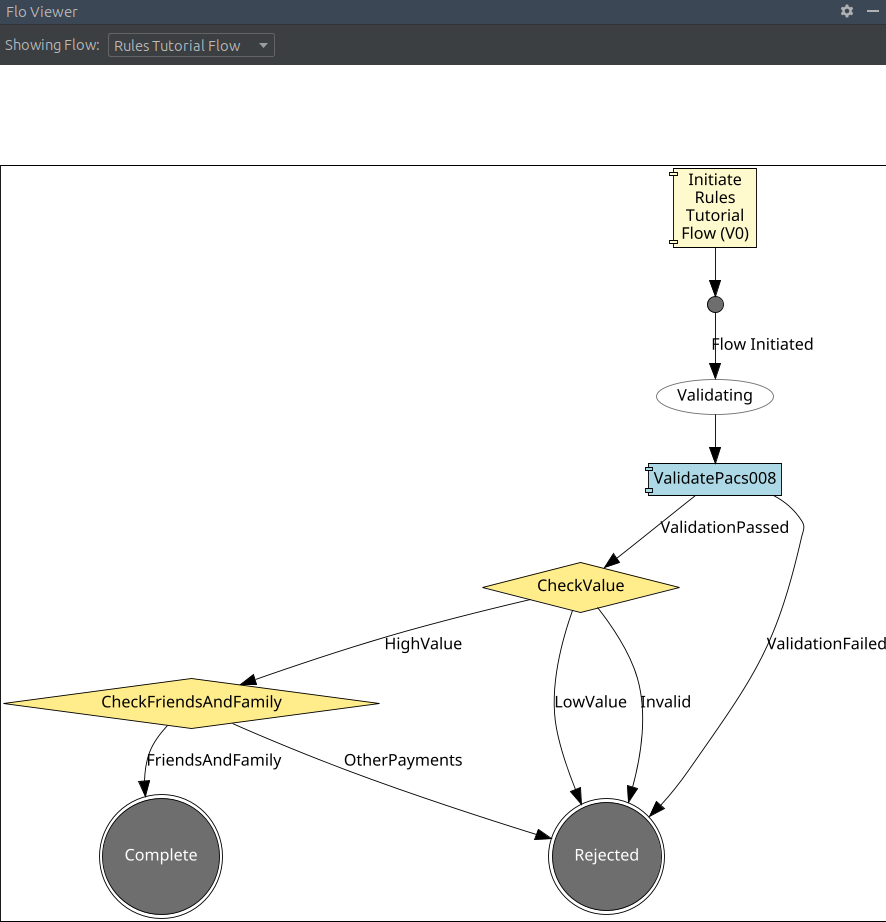Hide the Flo Viewer panel
This screenshot has height=922, width=886.
point(872,11)
